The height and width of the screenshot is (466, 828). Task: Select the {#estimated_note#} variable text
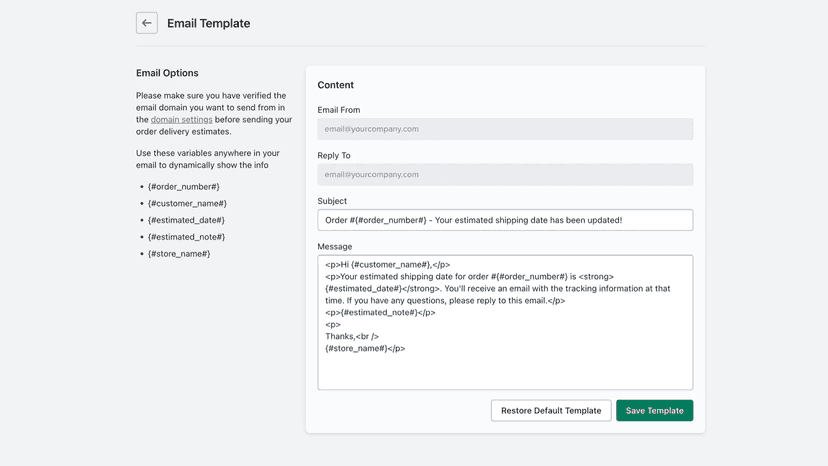pyautogui.click(x=186, y=237)
